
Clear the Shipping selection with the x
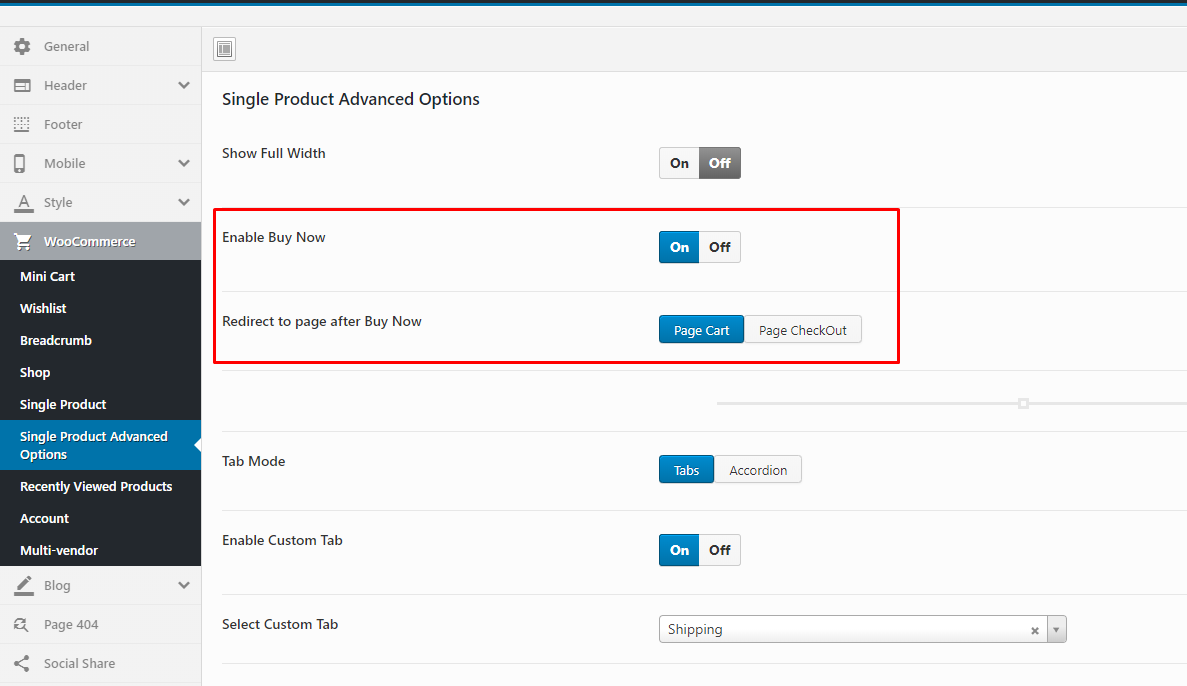(1035, 630)
